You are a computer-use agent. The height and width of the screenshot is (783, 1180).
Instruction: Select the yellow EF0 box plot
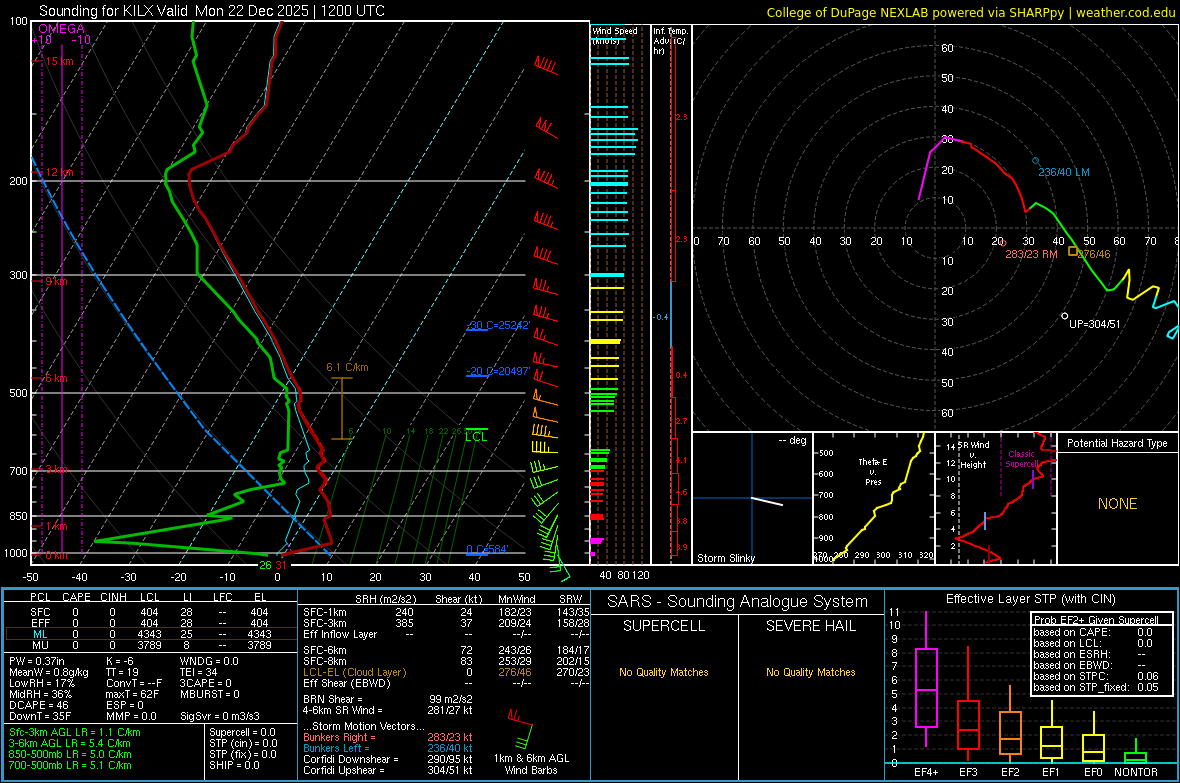pyautogui.click(x=1093, y=738)
